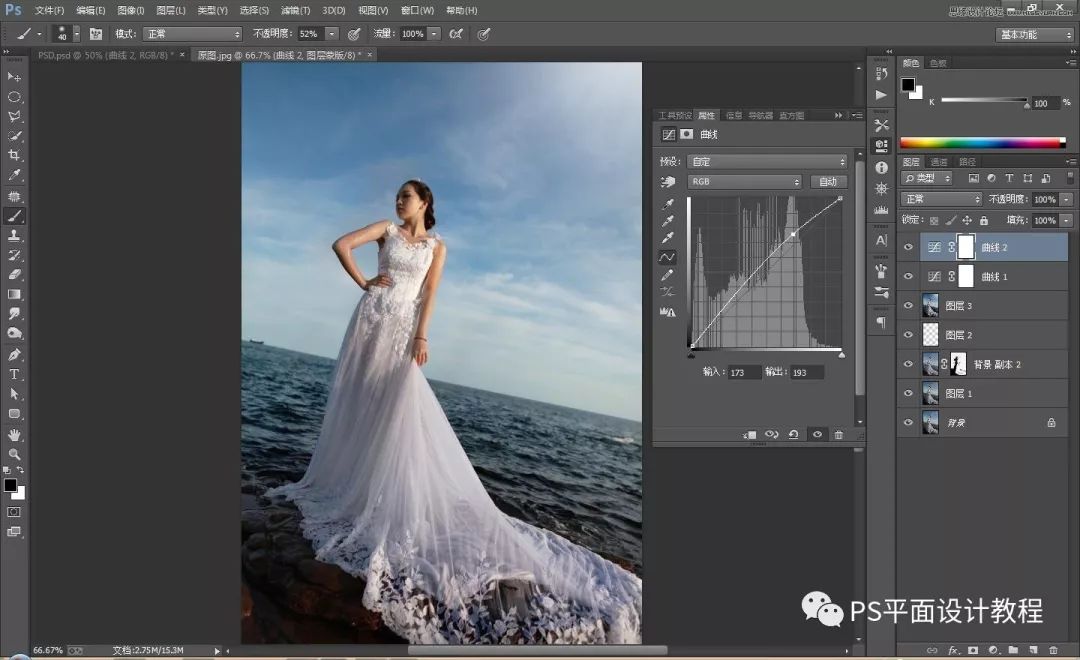Select the Pen tool

(x=15, y=354)
